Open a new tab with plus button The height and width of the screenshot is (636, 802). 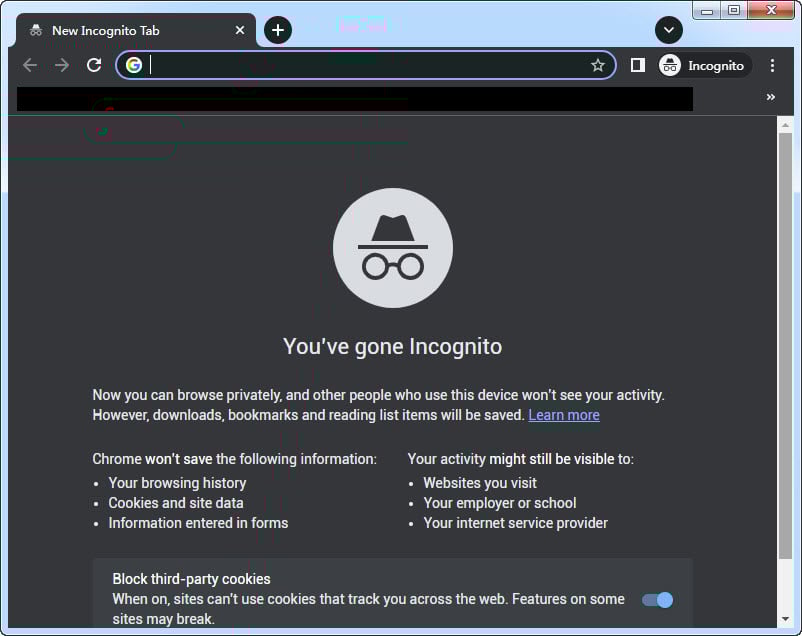coord(278,30)
